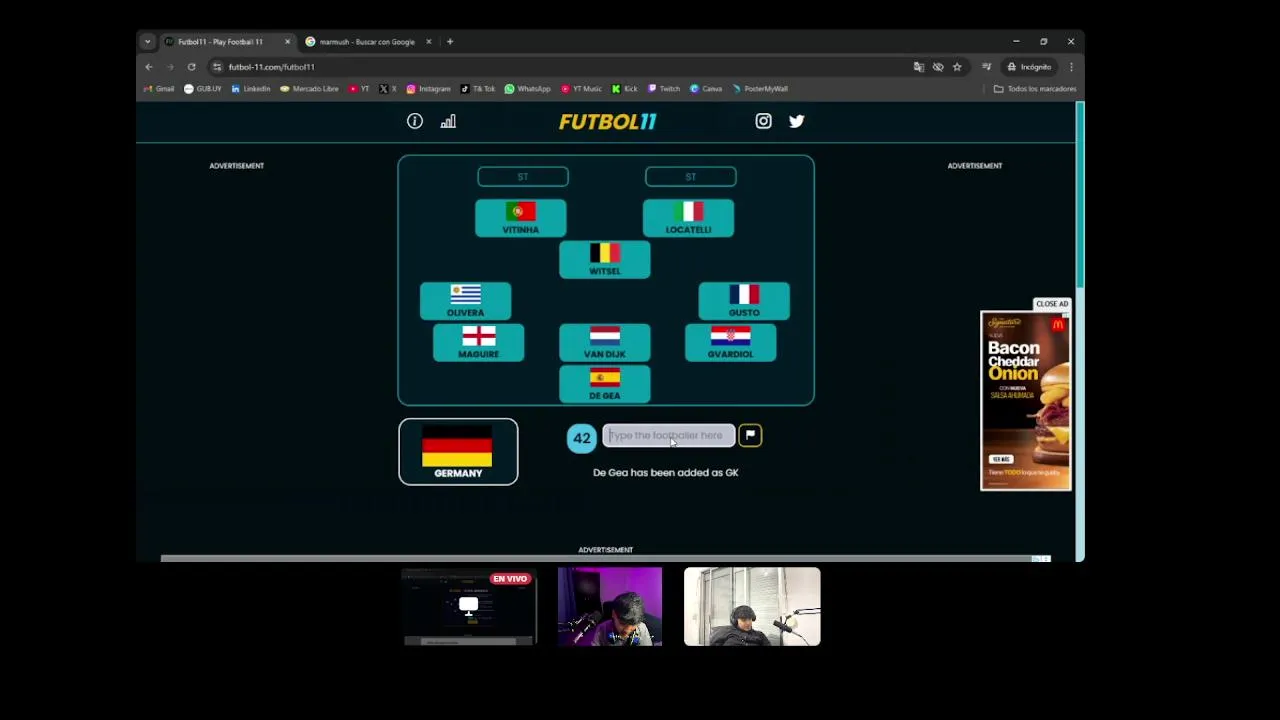Click the Van Dijk player card

(605, 342)
